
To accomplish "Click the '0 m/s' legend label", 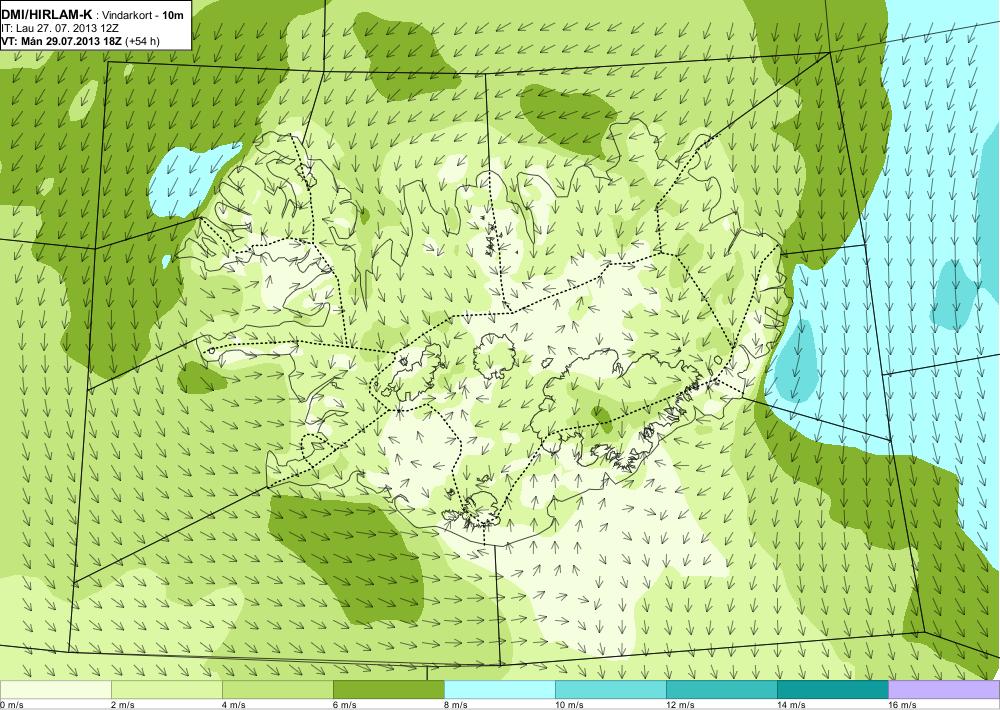I will (12, 705).
